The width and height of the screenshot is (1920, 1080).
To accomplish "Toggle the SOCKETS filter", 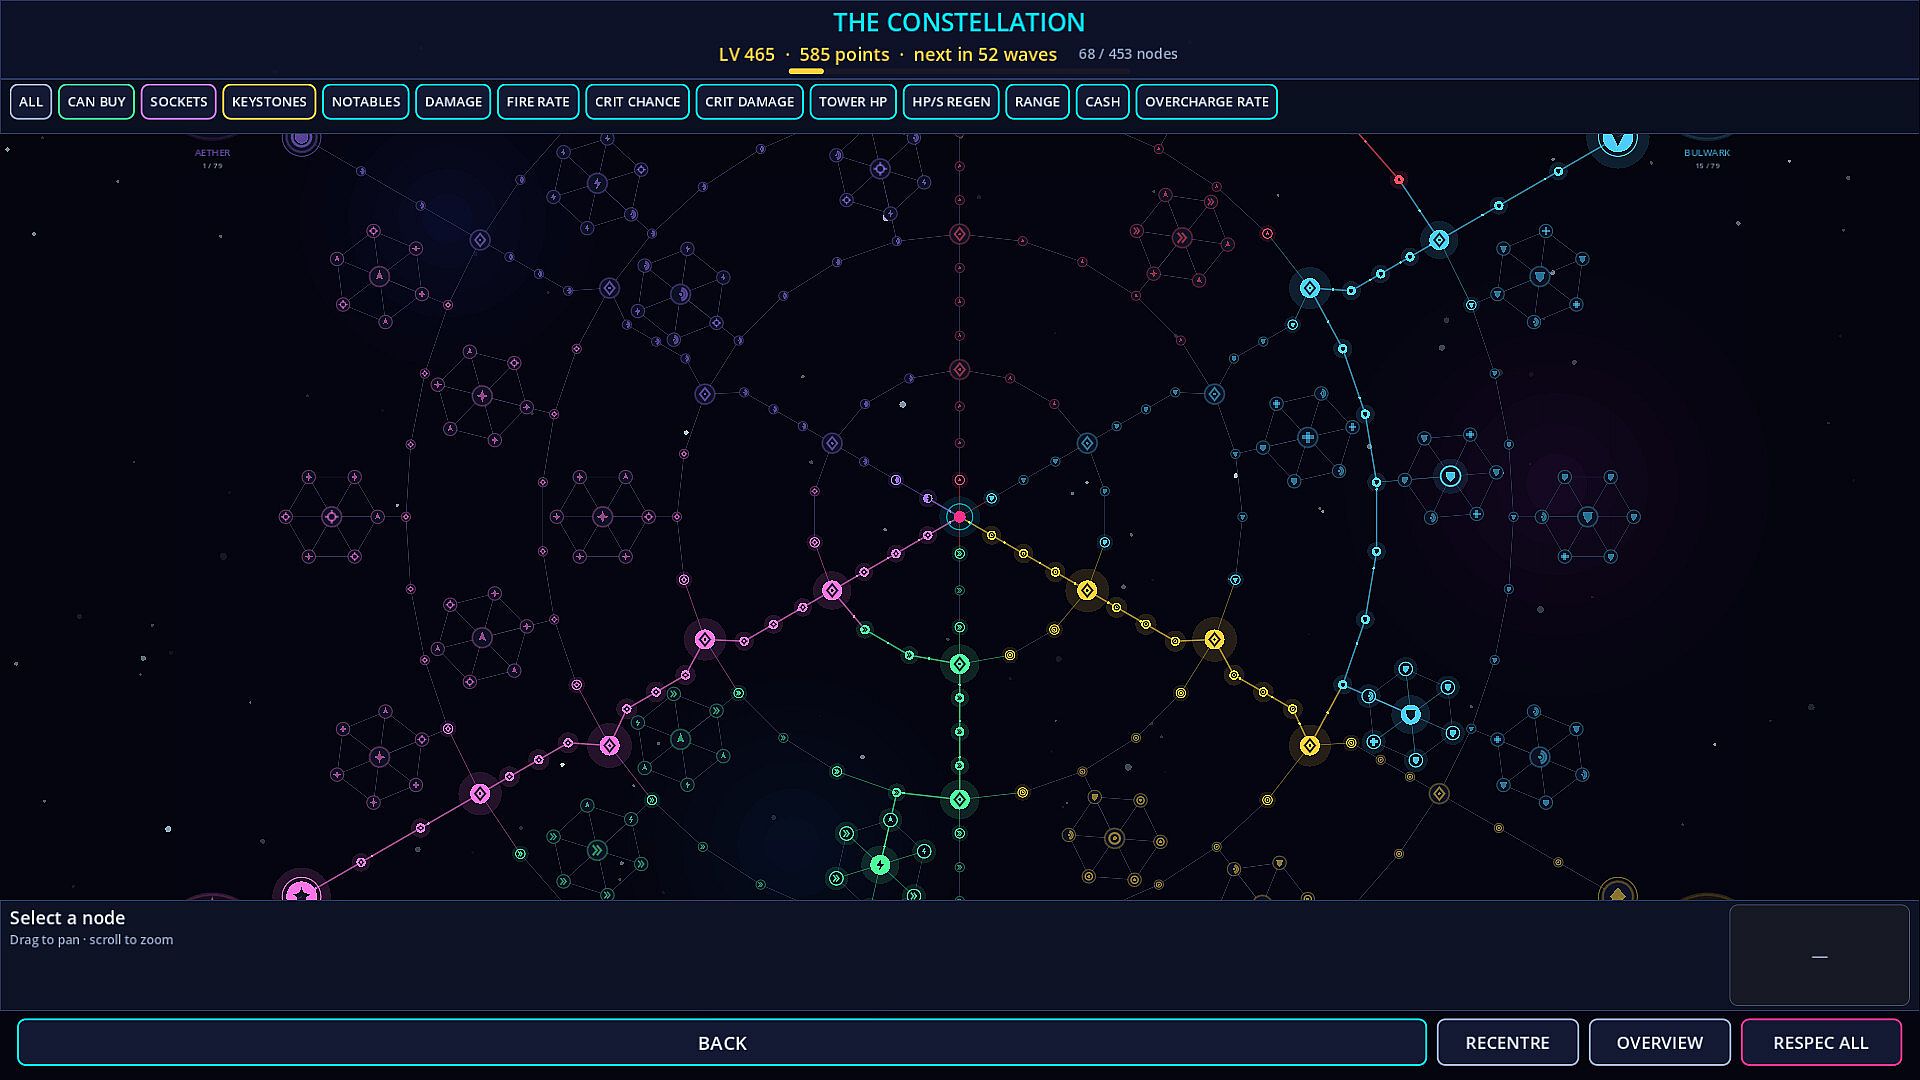I will [x=179, y=102].
